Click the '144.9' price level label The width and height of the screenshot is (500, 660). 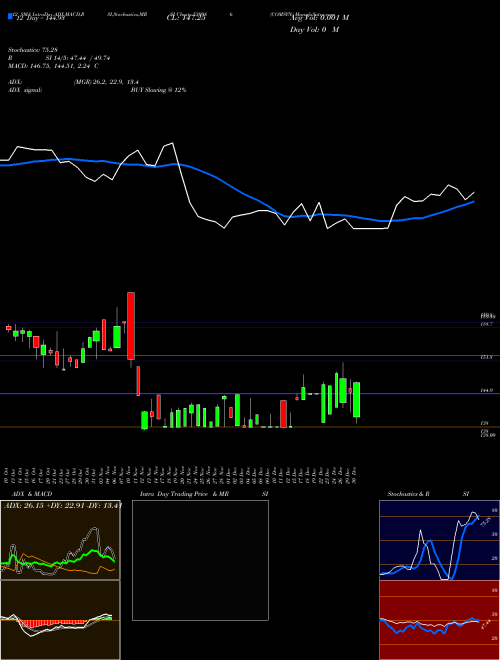[x=486, y=391]
